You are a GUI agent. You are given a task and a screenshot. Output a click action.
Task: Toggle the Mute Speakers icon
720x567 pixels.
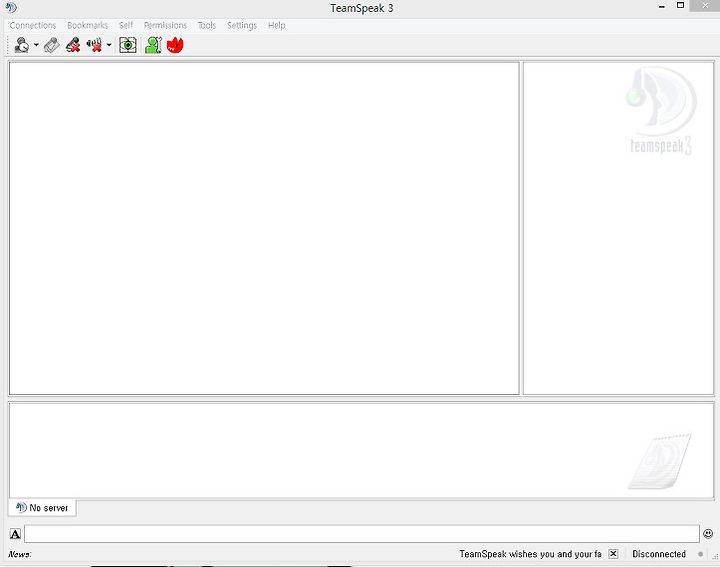coord(94,45)
